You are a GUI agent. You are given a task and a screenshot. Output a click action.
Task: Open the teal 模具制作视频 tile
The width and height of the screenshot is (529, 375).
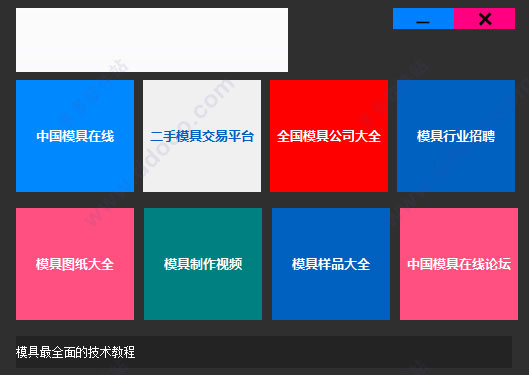coord(203,264)
